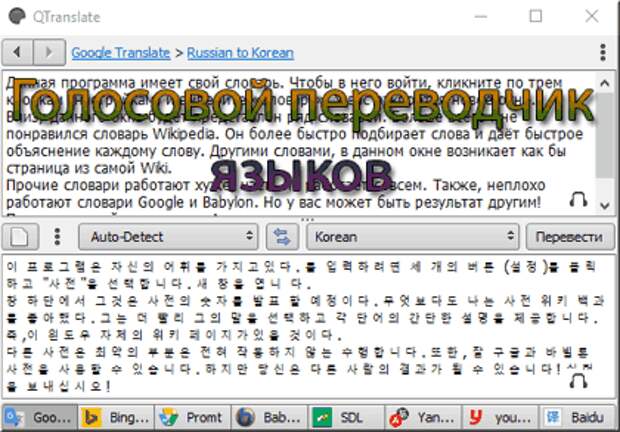
Task: Clear text with the blank page icon
Action: coord(23,238)
